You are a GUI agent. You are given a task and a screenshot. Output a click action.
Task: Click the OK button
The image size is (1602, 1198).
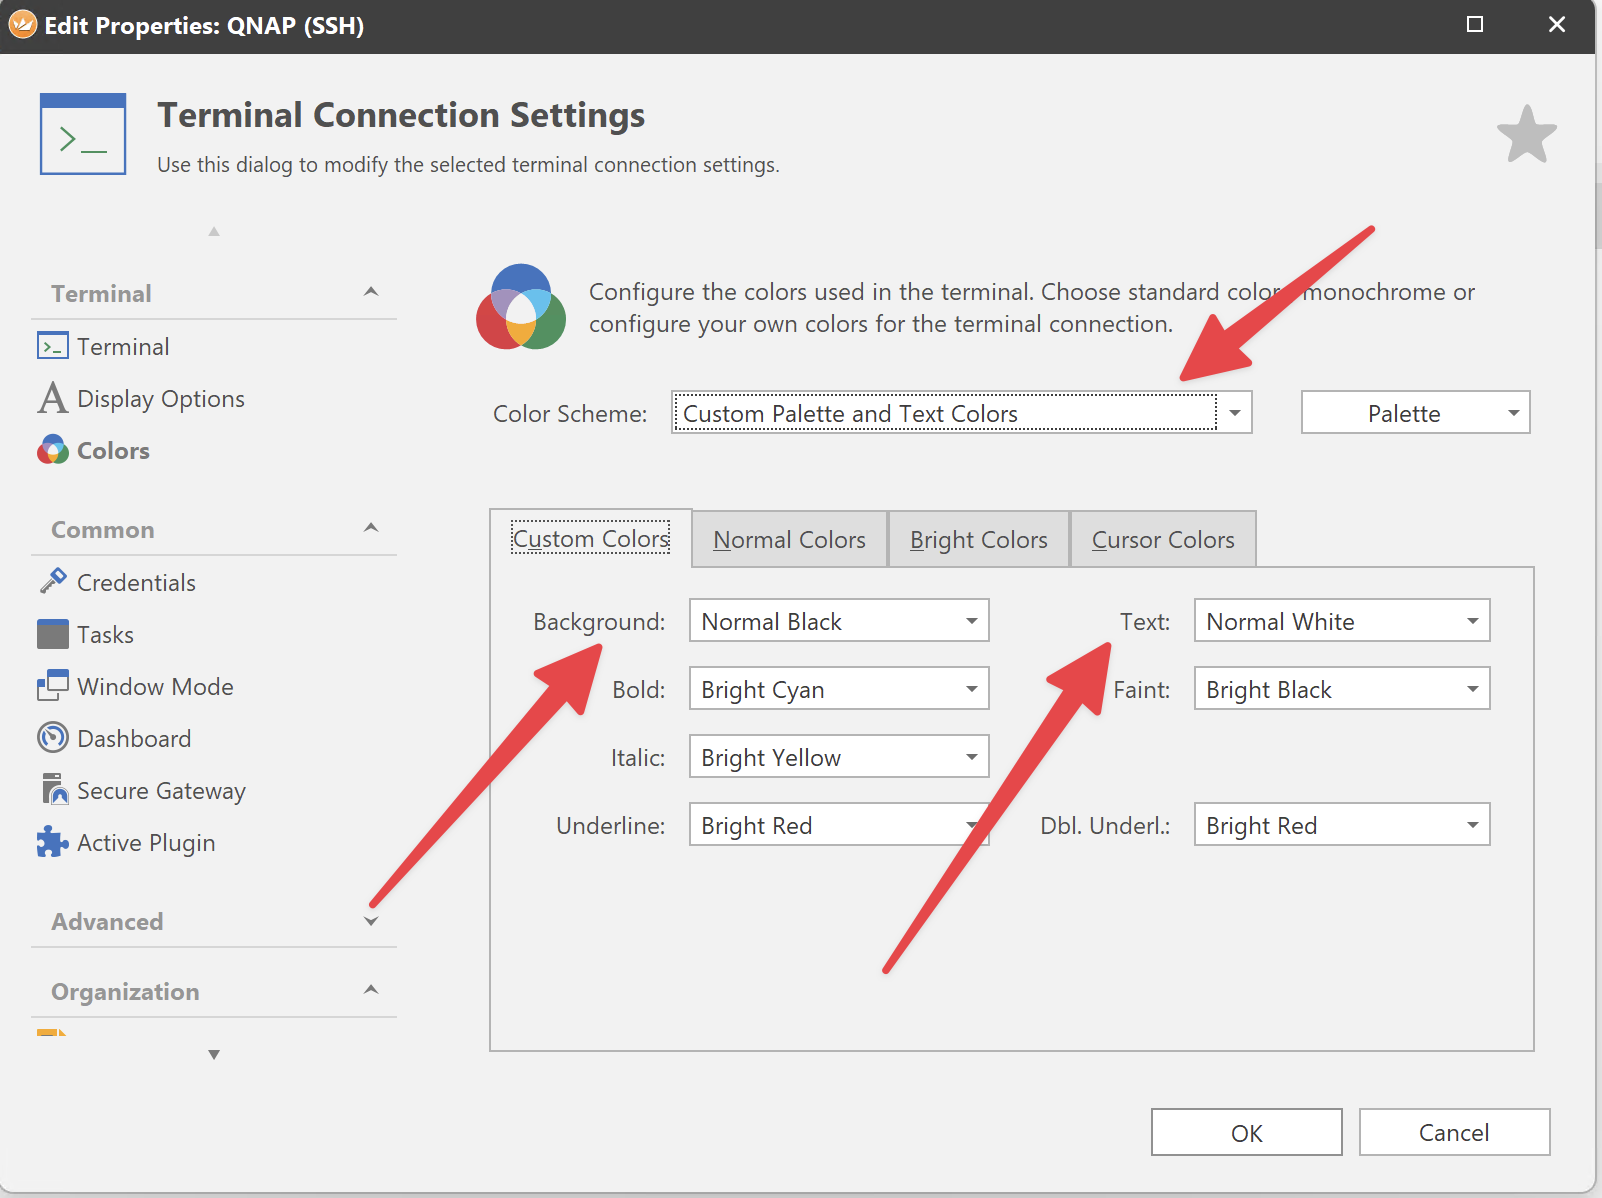tap(1246, 1132)
